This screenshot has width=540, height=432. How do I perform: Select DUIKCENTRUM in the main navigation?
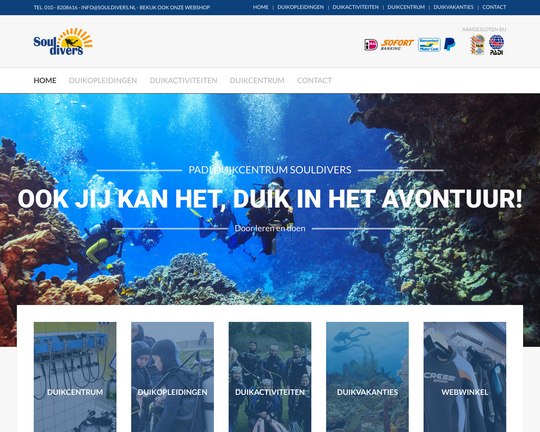257,80
